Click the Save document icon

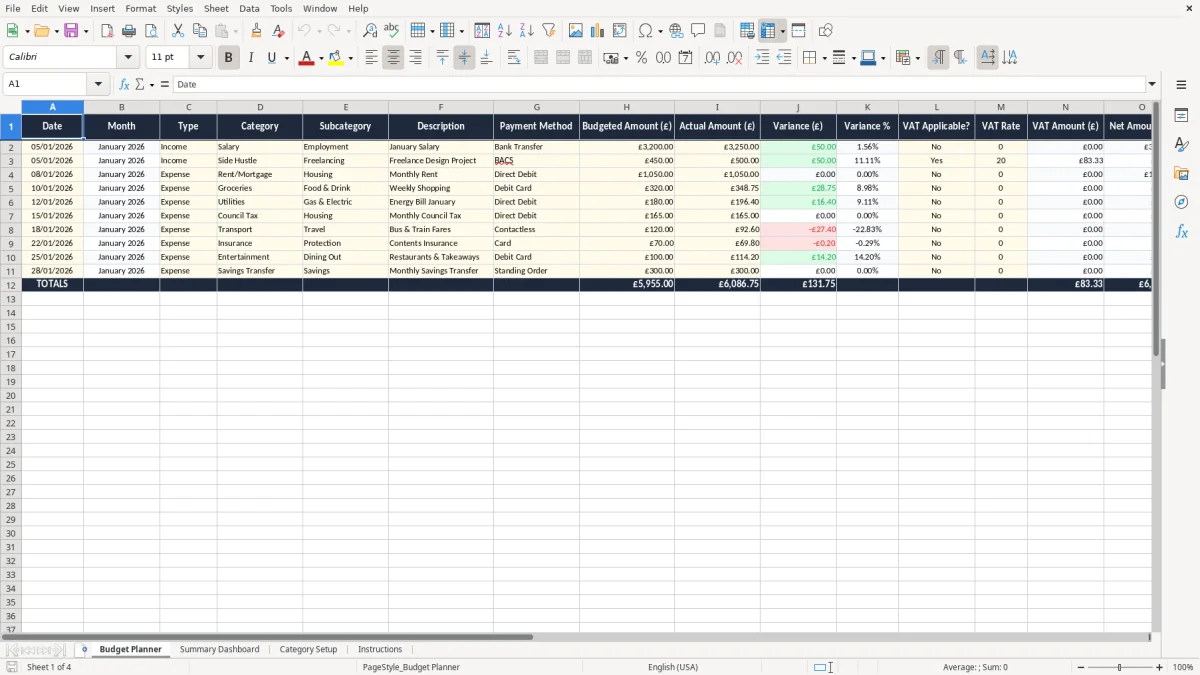coord(71,31)
